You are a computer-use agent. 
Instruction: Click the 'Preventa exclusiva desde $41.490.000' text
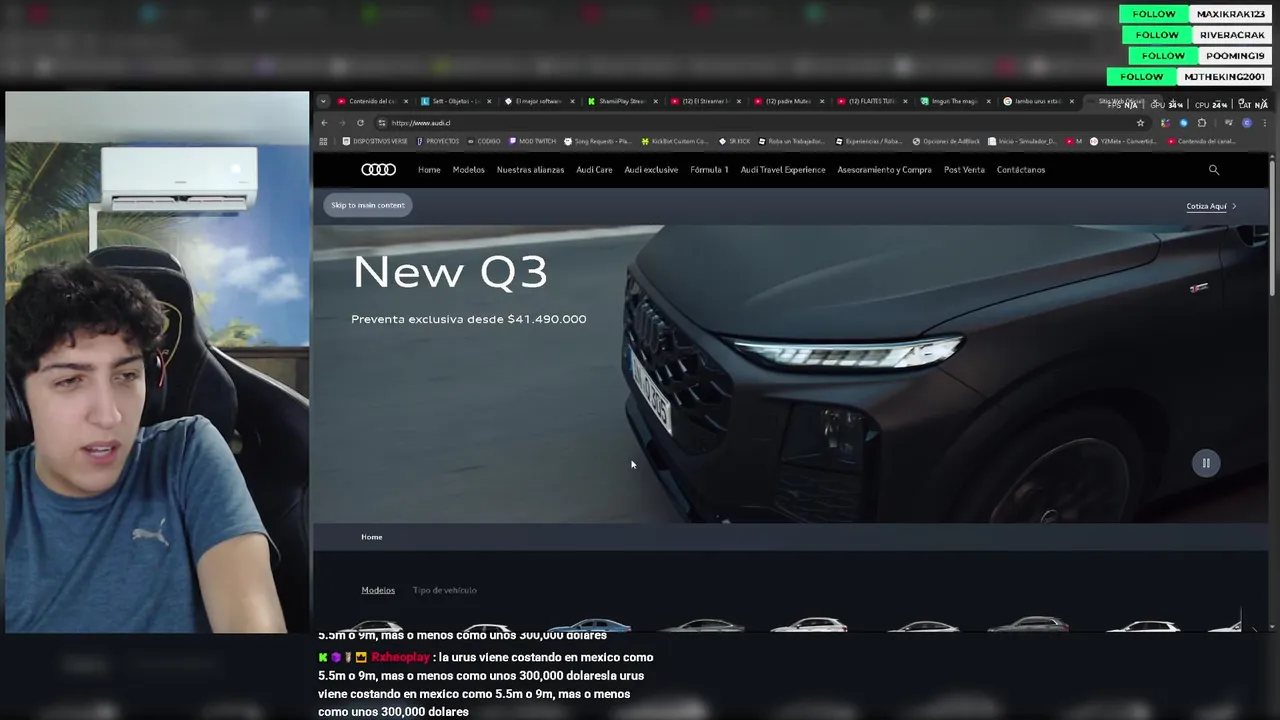469,319
